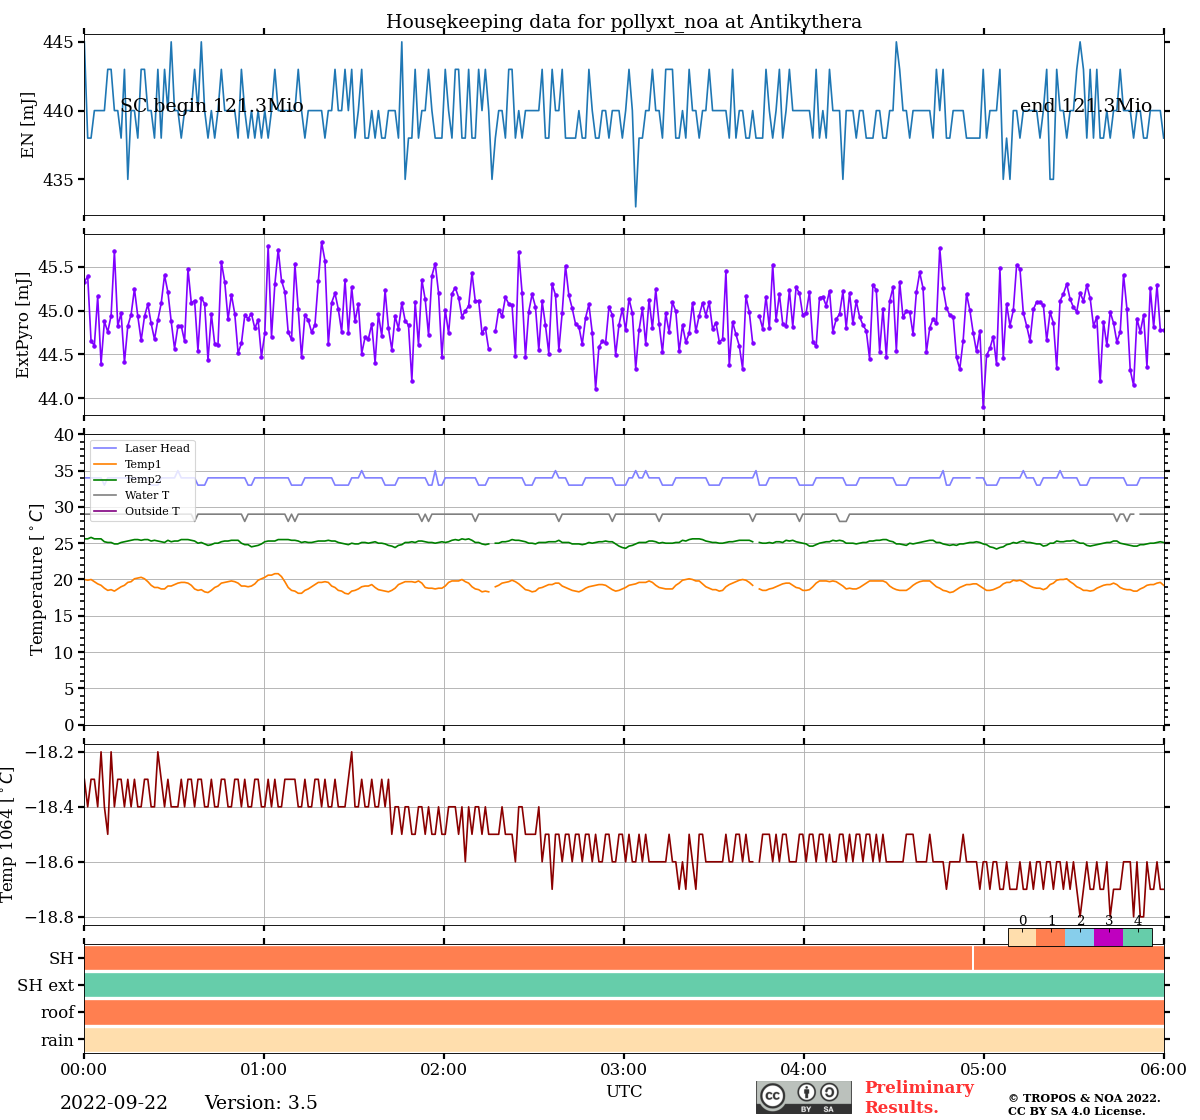1200x1120 pixels.
Task: Select the green 4 status color swatch
Action: click(x=1138, y=937)
